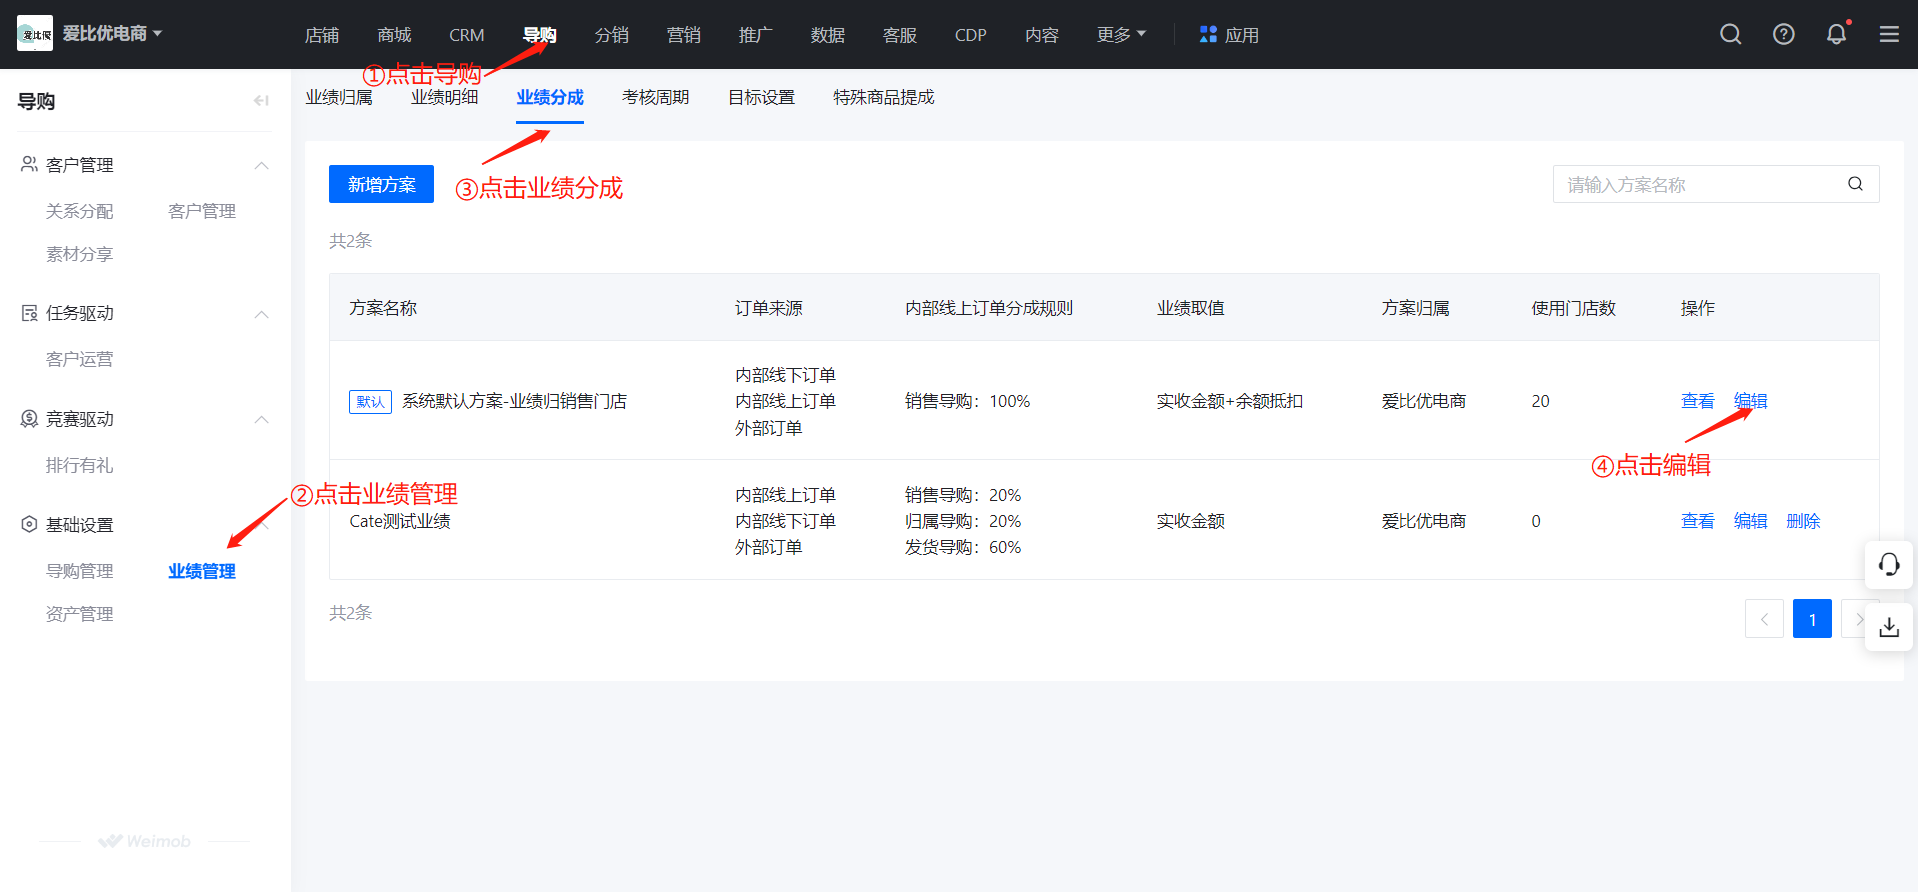
Task: Open 客户运营 in the sidebar
Action: coord(79,359)
